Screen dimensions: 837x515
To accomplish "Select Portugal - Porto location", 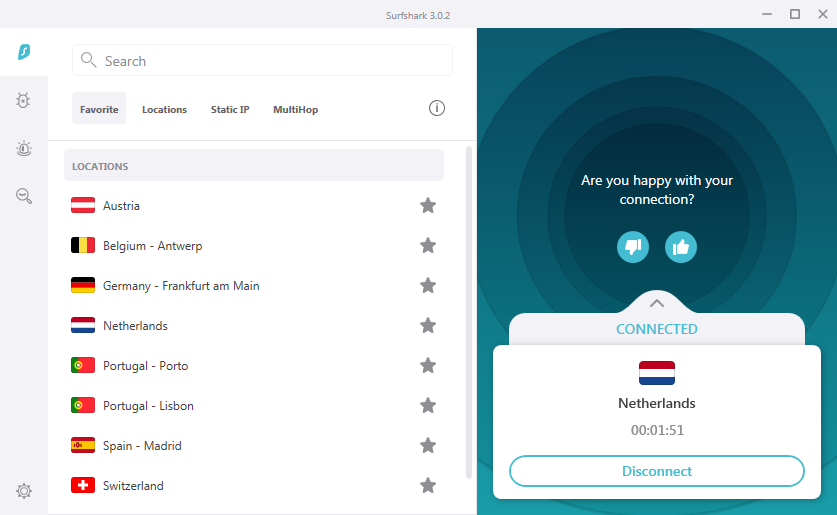I will pos(254,366).
